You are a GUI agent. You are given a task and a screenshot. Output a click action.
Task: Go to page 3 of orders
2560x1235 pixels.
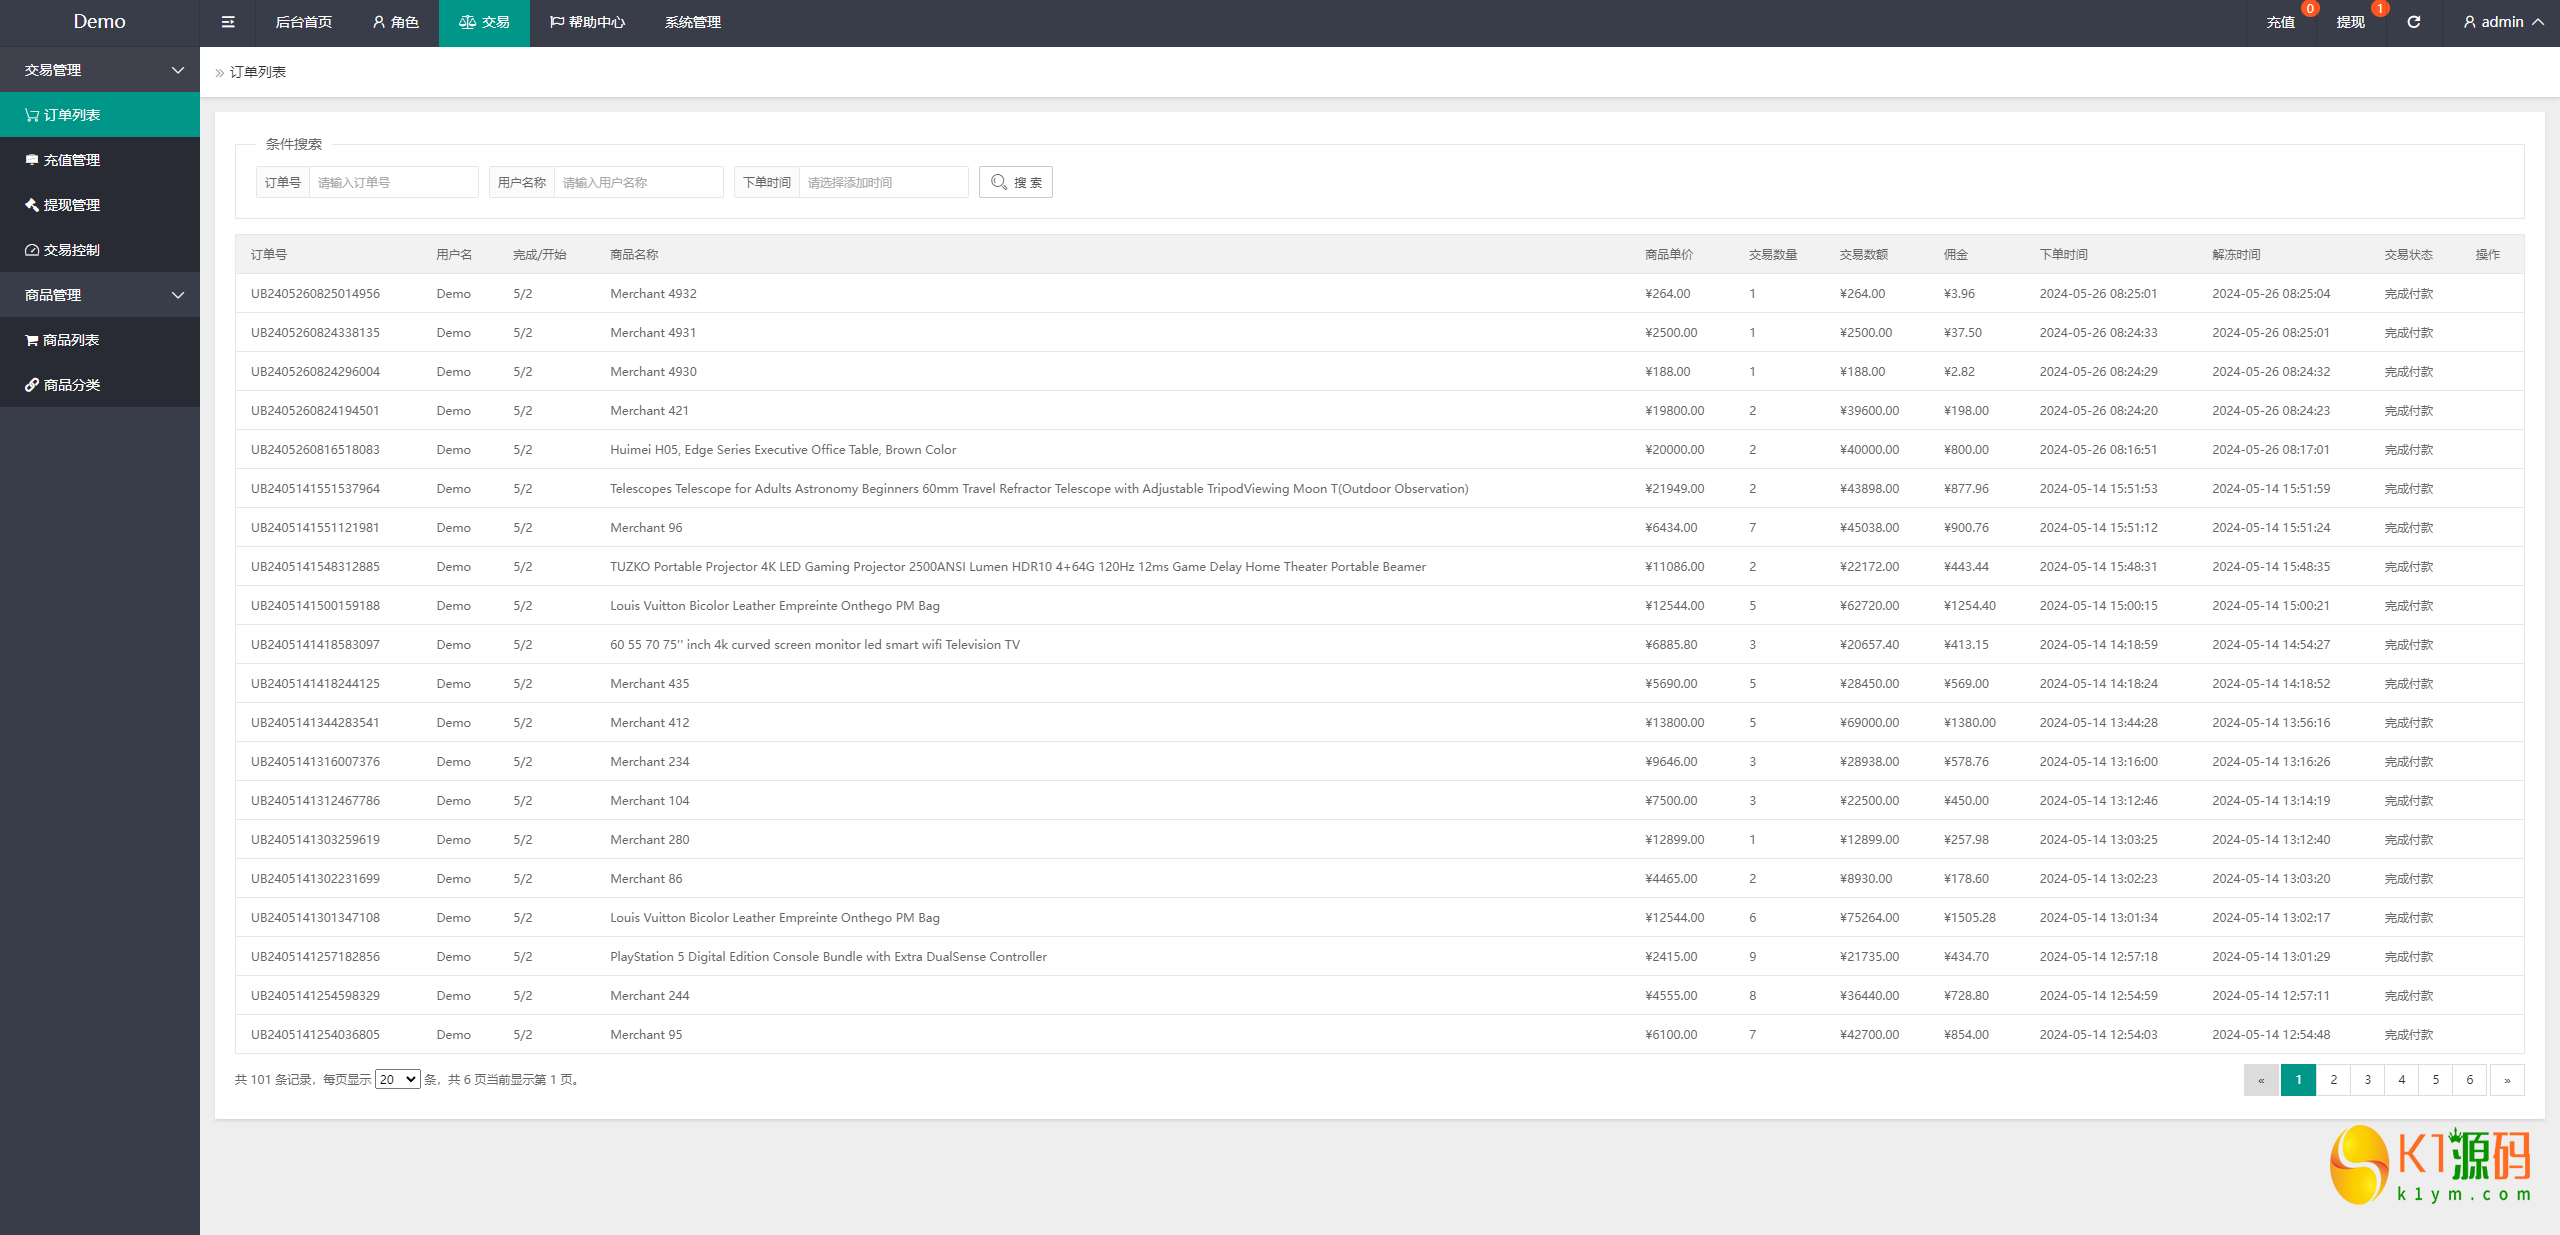point(2367,1080)
